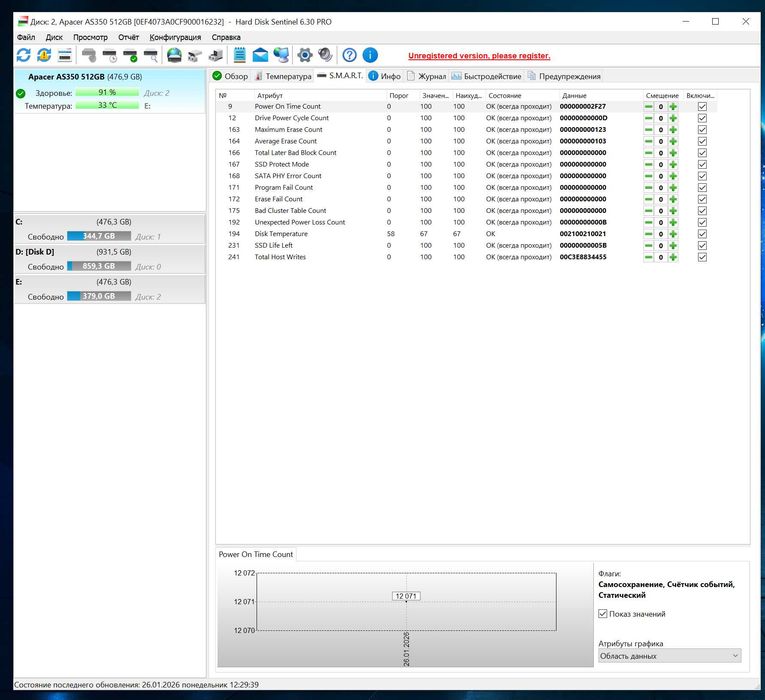Click the disk-with-green-checkmark toolbar icon
The width and height of the screenshot is (765, 700).
coord(130,55)
